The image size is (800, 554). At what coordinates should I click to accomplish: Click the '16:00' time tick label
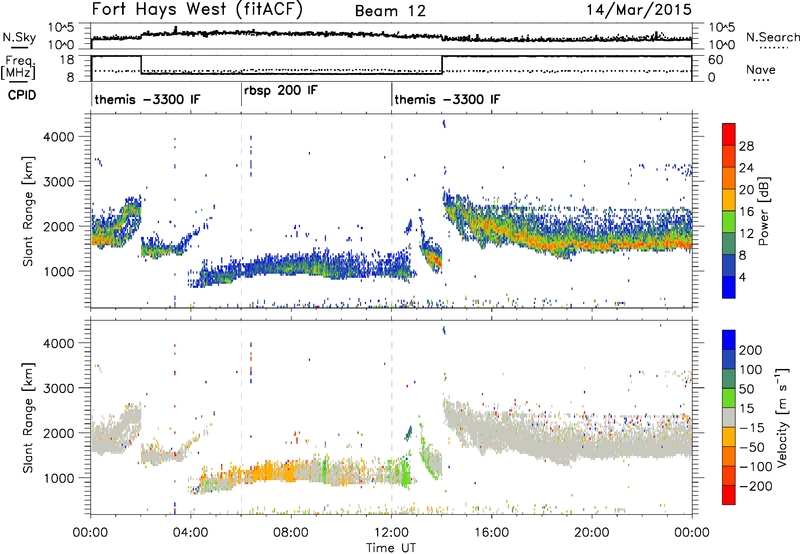(x=491, y=533)
